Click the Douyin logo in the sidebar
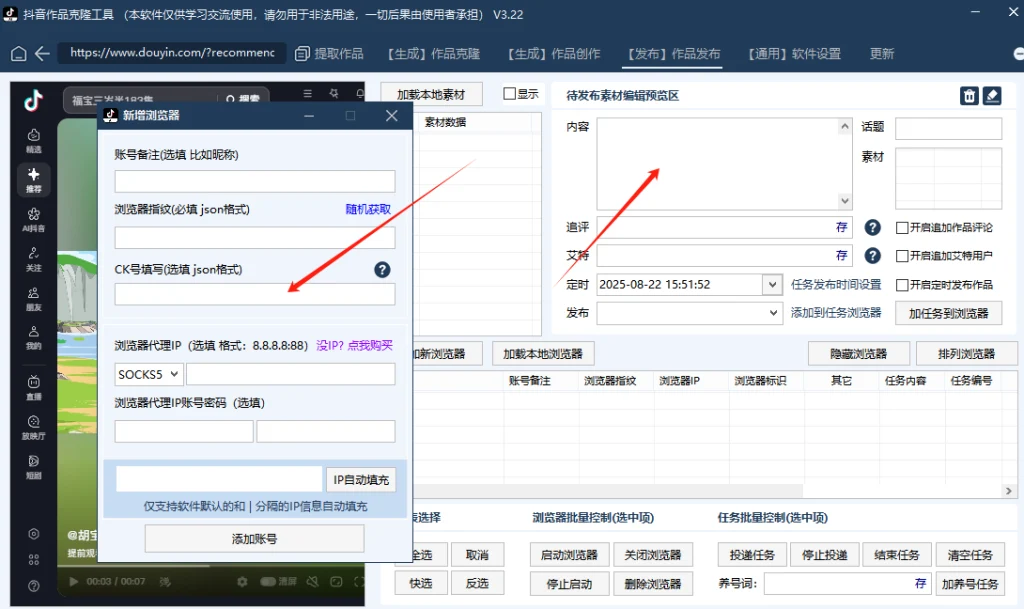This screenshot has width=1024, height=609. click(x=33, y=101)
